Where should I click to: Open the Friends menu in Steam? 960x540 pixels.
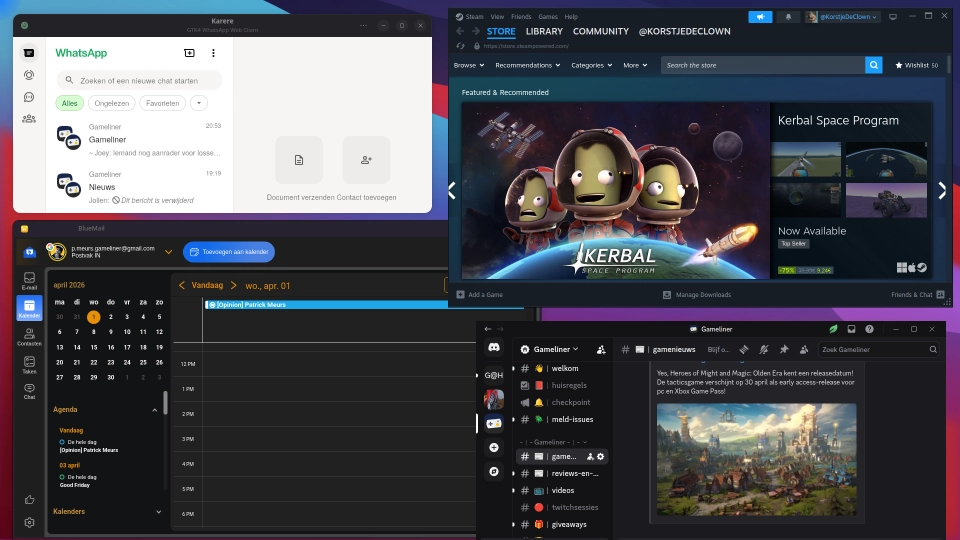coord(521,17)
